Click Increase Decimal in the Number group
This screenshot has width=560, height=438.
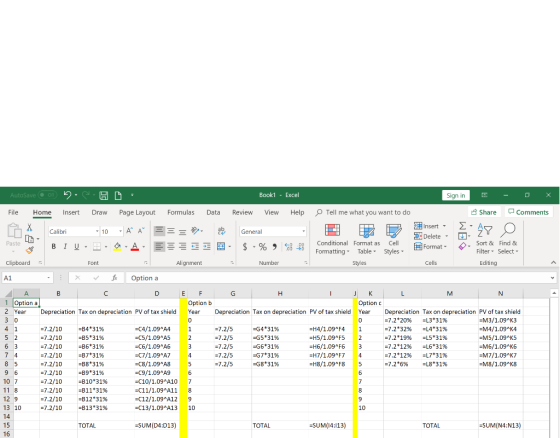[x=289, y=247]
